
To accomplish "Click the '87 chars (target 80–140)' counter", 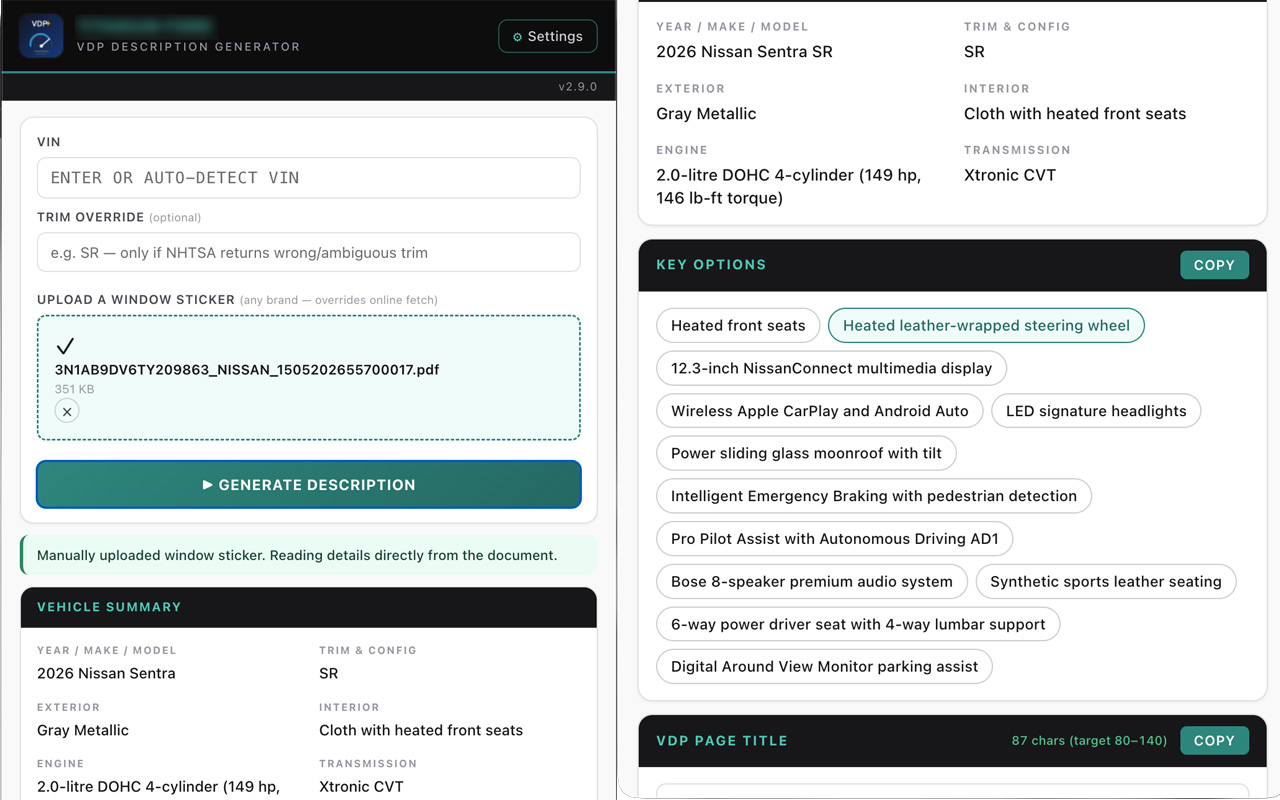I will tap(1089, 741).
